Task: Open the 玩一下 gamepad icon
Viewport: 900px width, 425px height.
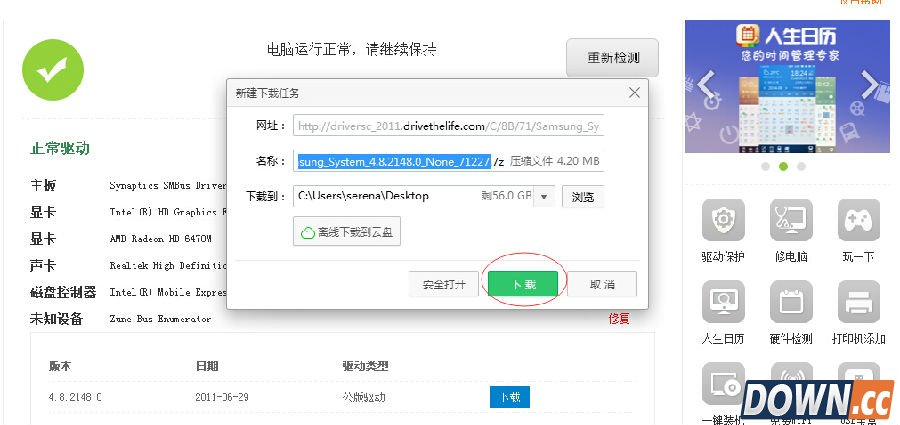Action: coord(859,220)
